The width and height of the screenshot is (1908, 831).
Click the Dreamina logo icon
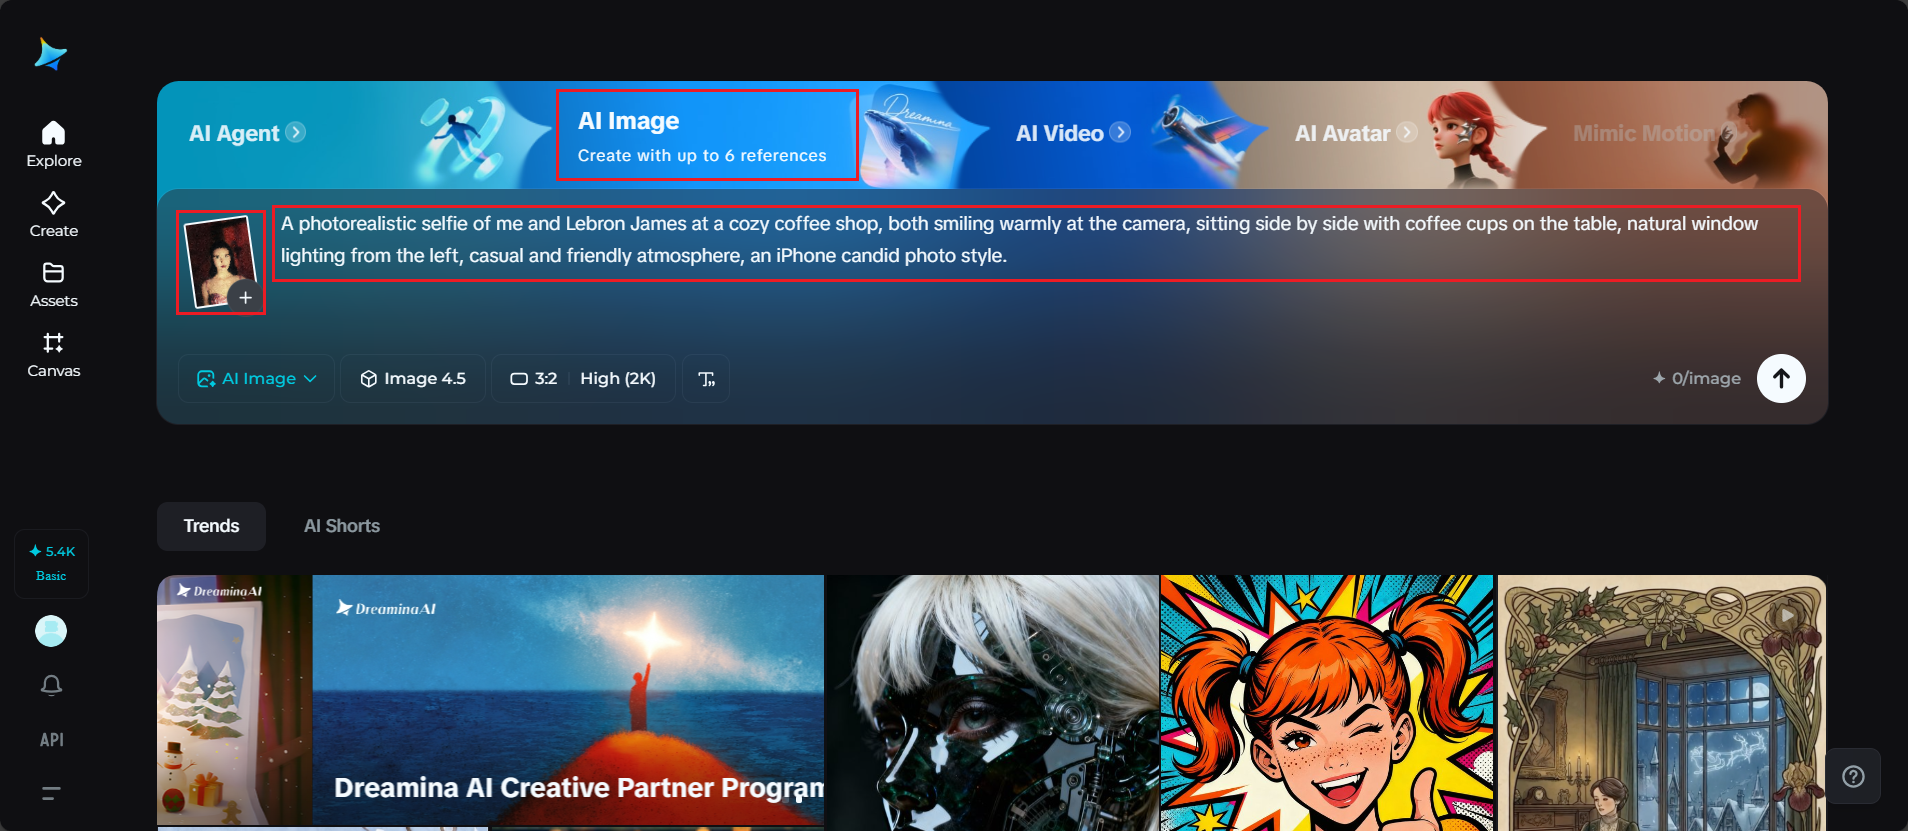click(50, 54)
